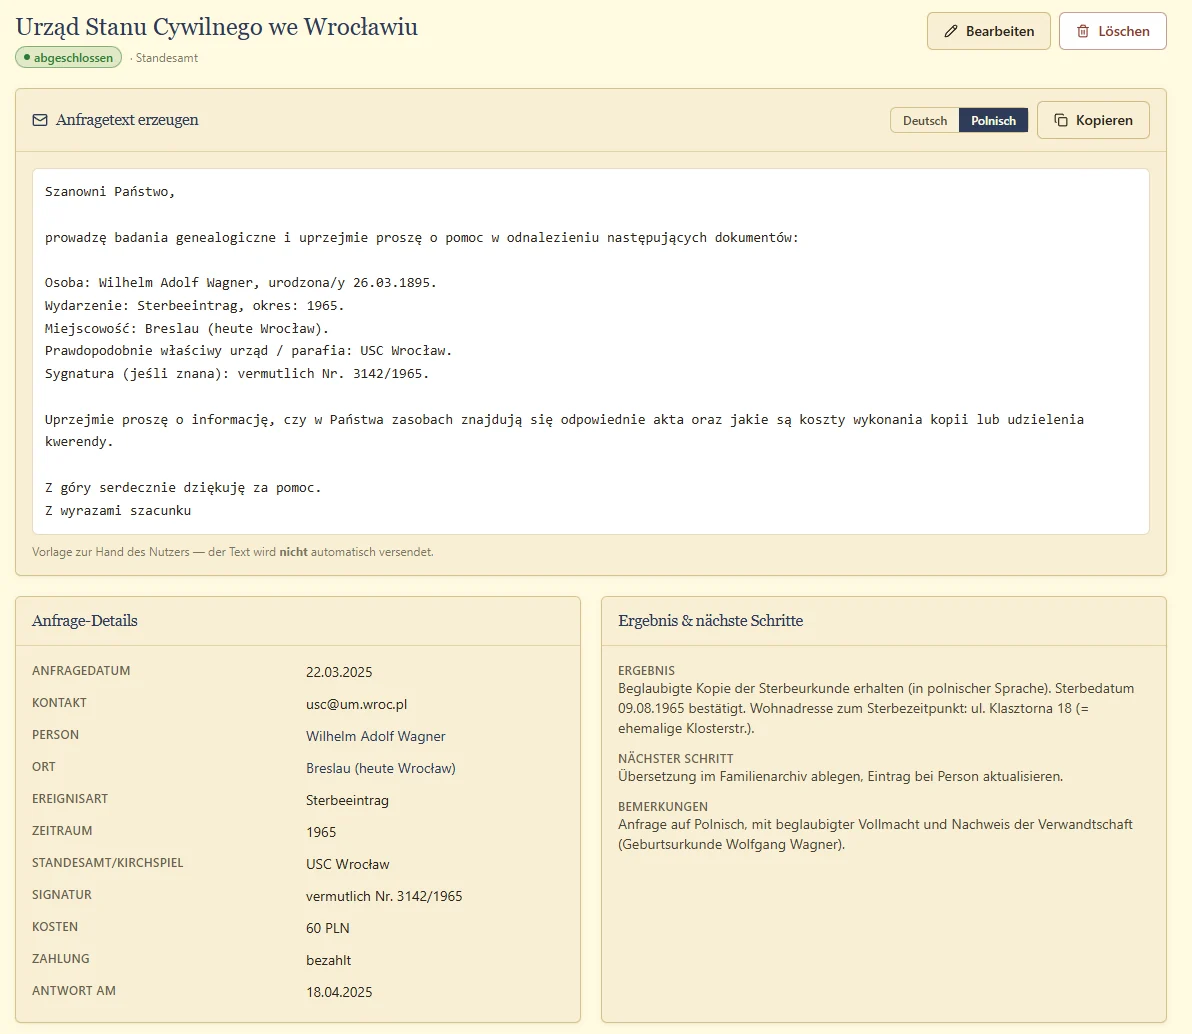Click the Standesamt type label under the title
This screenshot has height=1034, width=1192.
tap(166, 58)
